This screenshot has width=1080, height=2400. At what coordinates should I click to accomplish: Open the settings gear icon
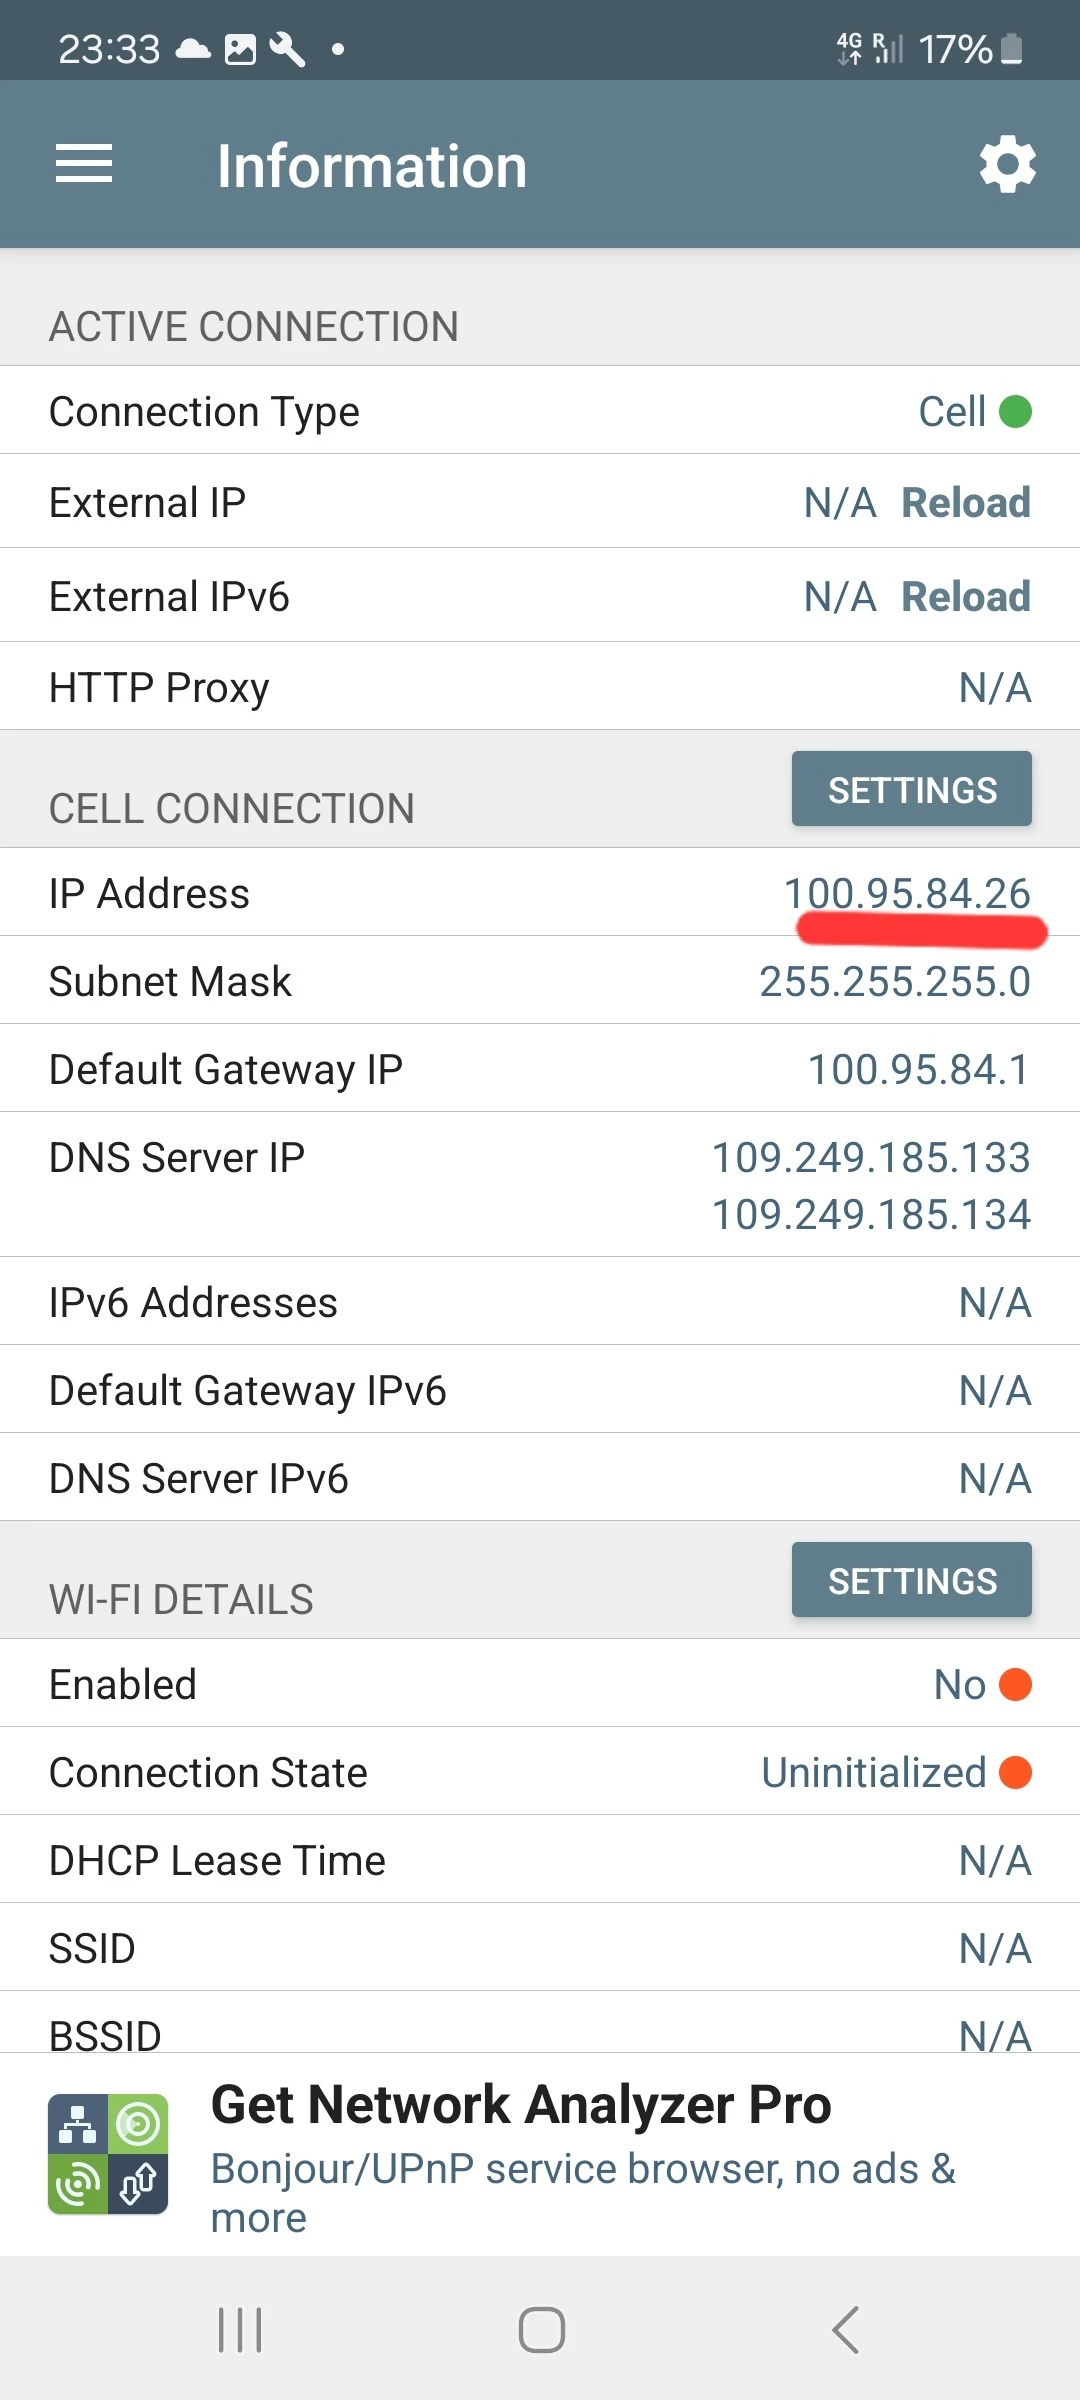pos(1007,164)
